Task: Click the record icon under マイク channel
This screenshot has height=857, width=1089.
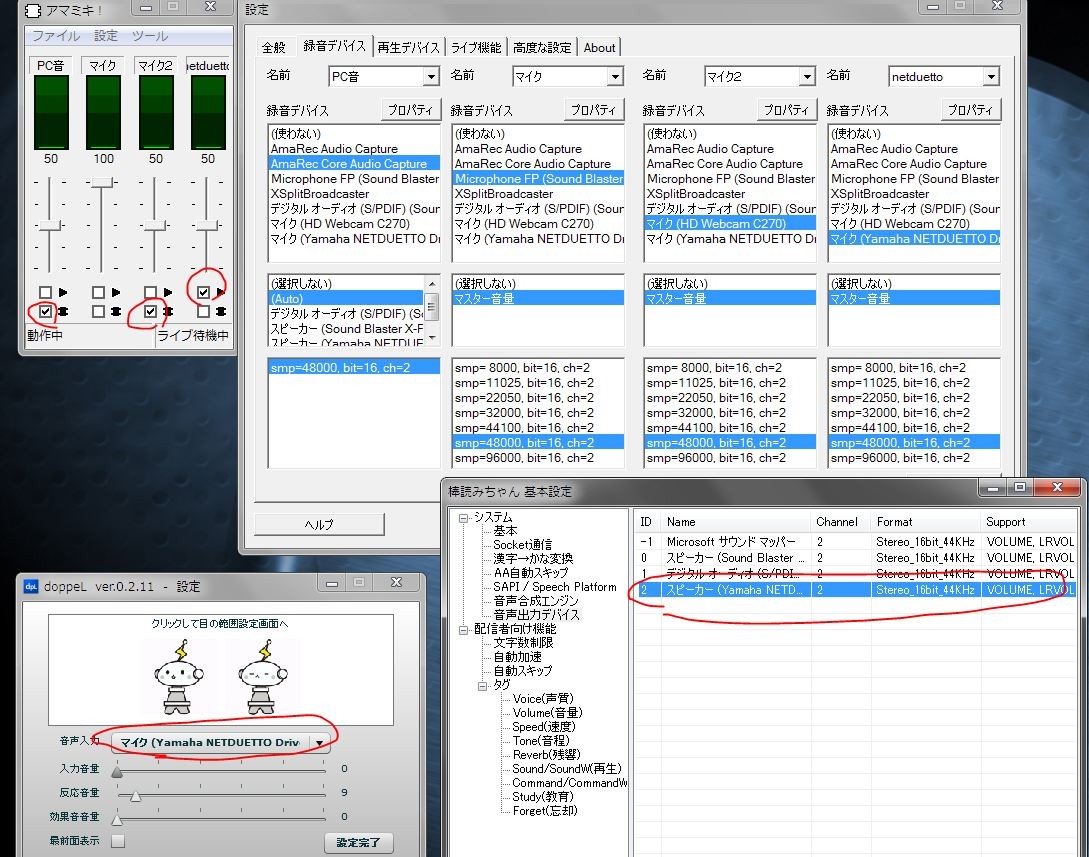Action: click(116, 312)
